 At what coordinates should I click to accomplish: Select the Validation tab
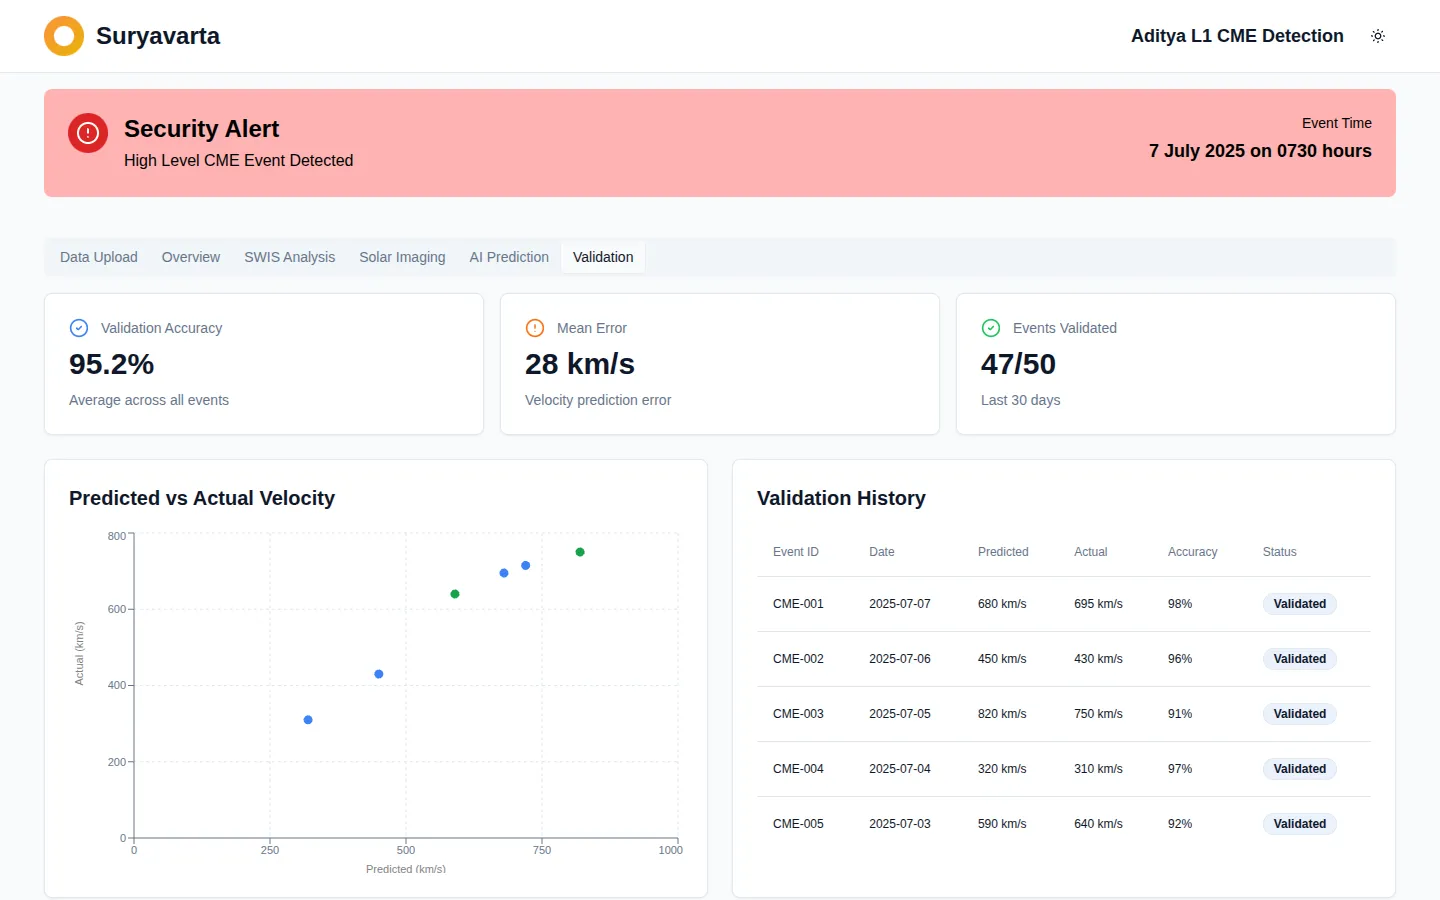point(603,257)
